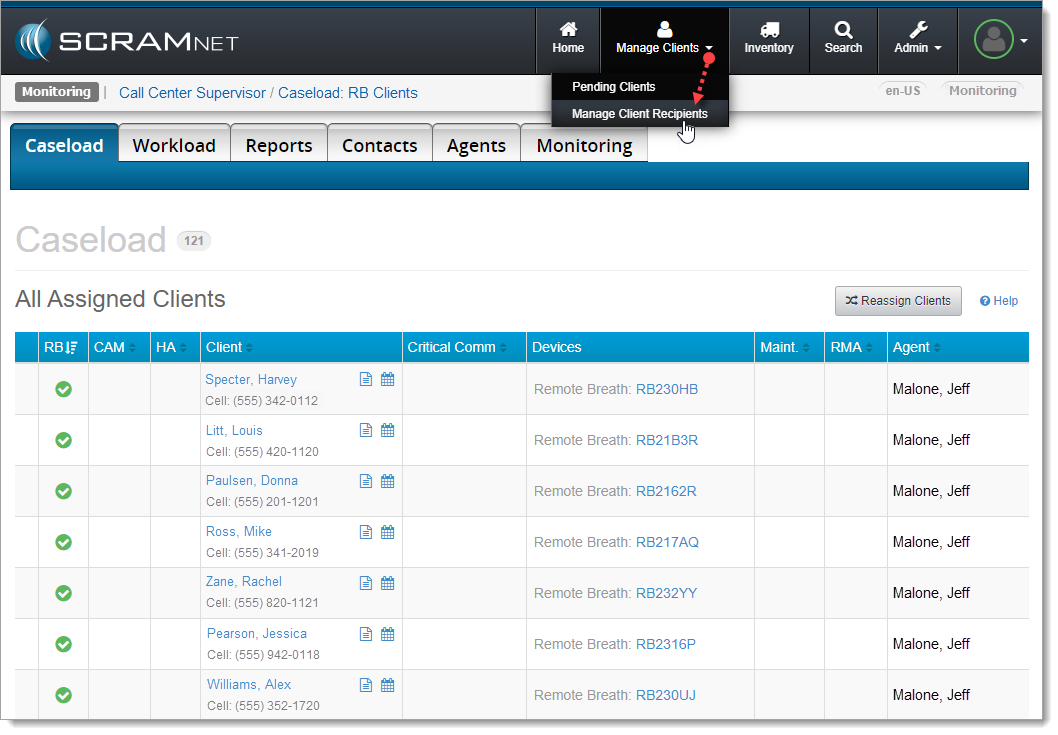This screenshot has width=1058, height=735.
Task: Click the document icon for Mike Ross
Action: (x=366, y=532)
